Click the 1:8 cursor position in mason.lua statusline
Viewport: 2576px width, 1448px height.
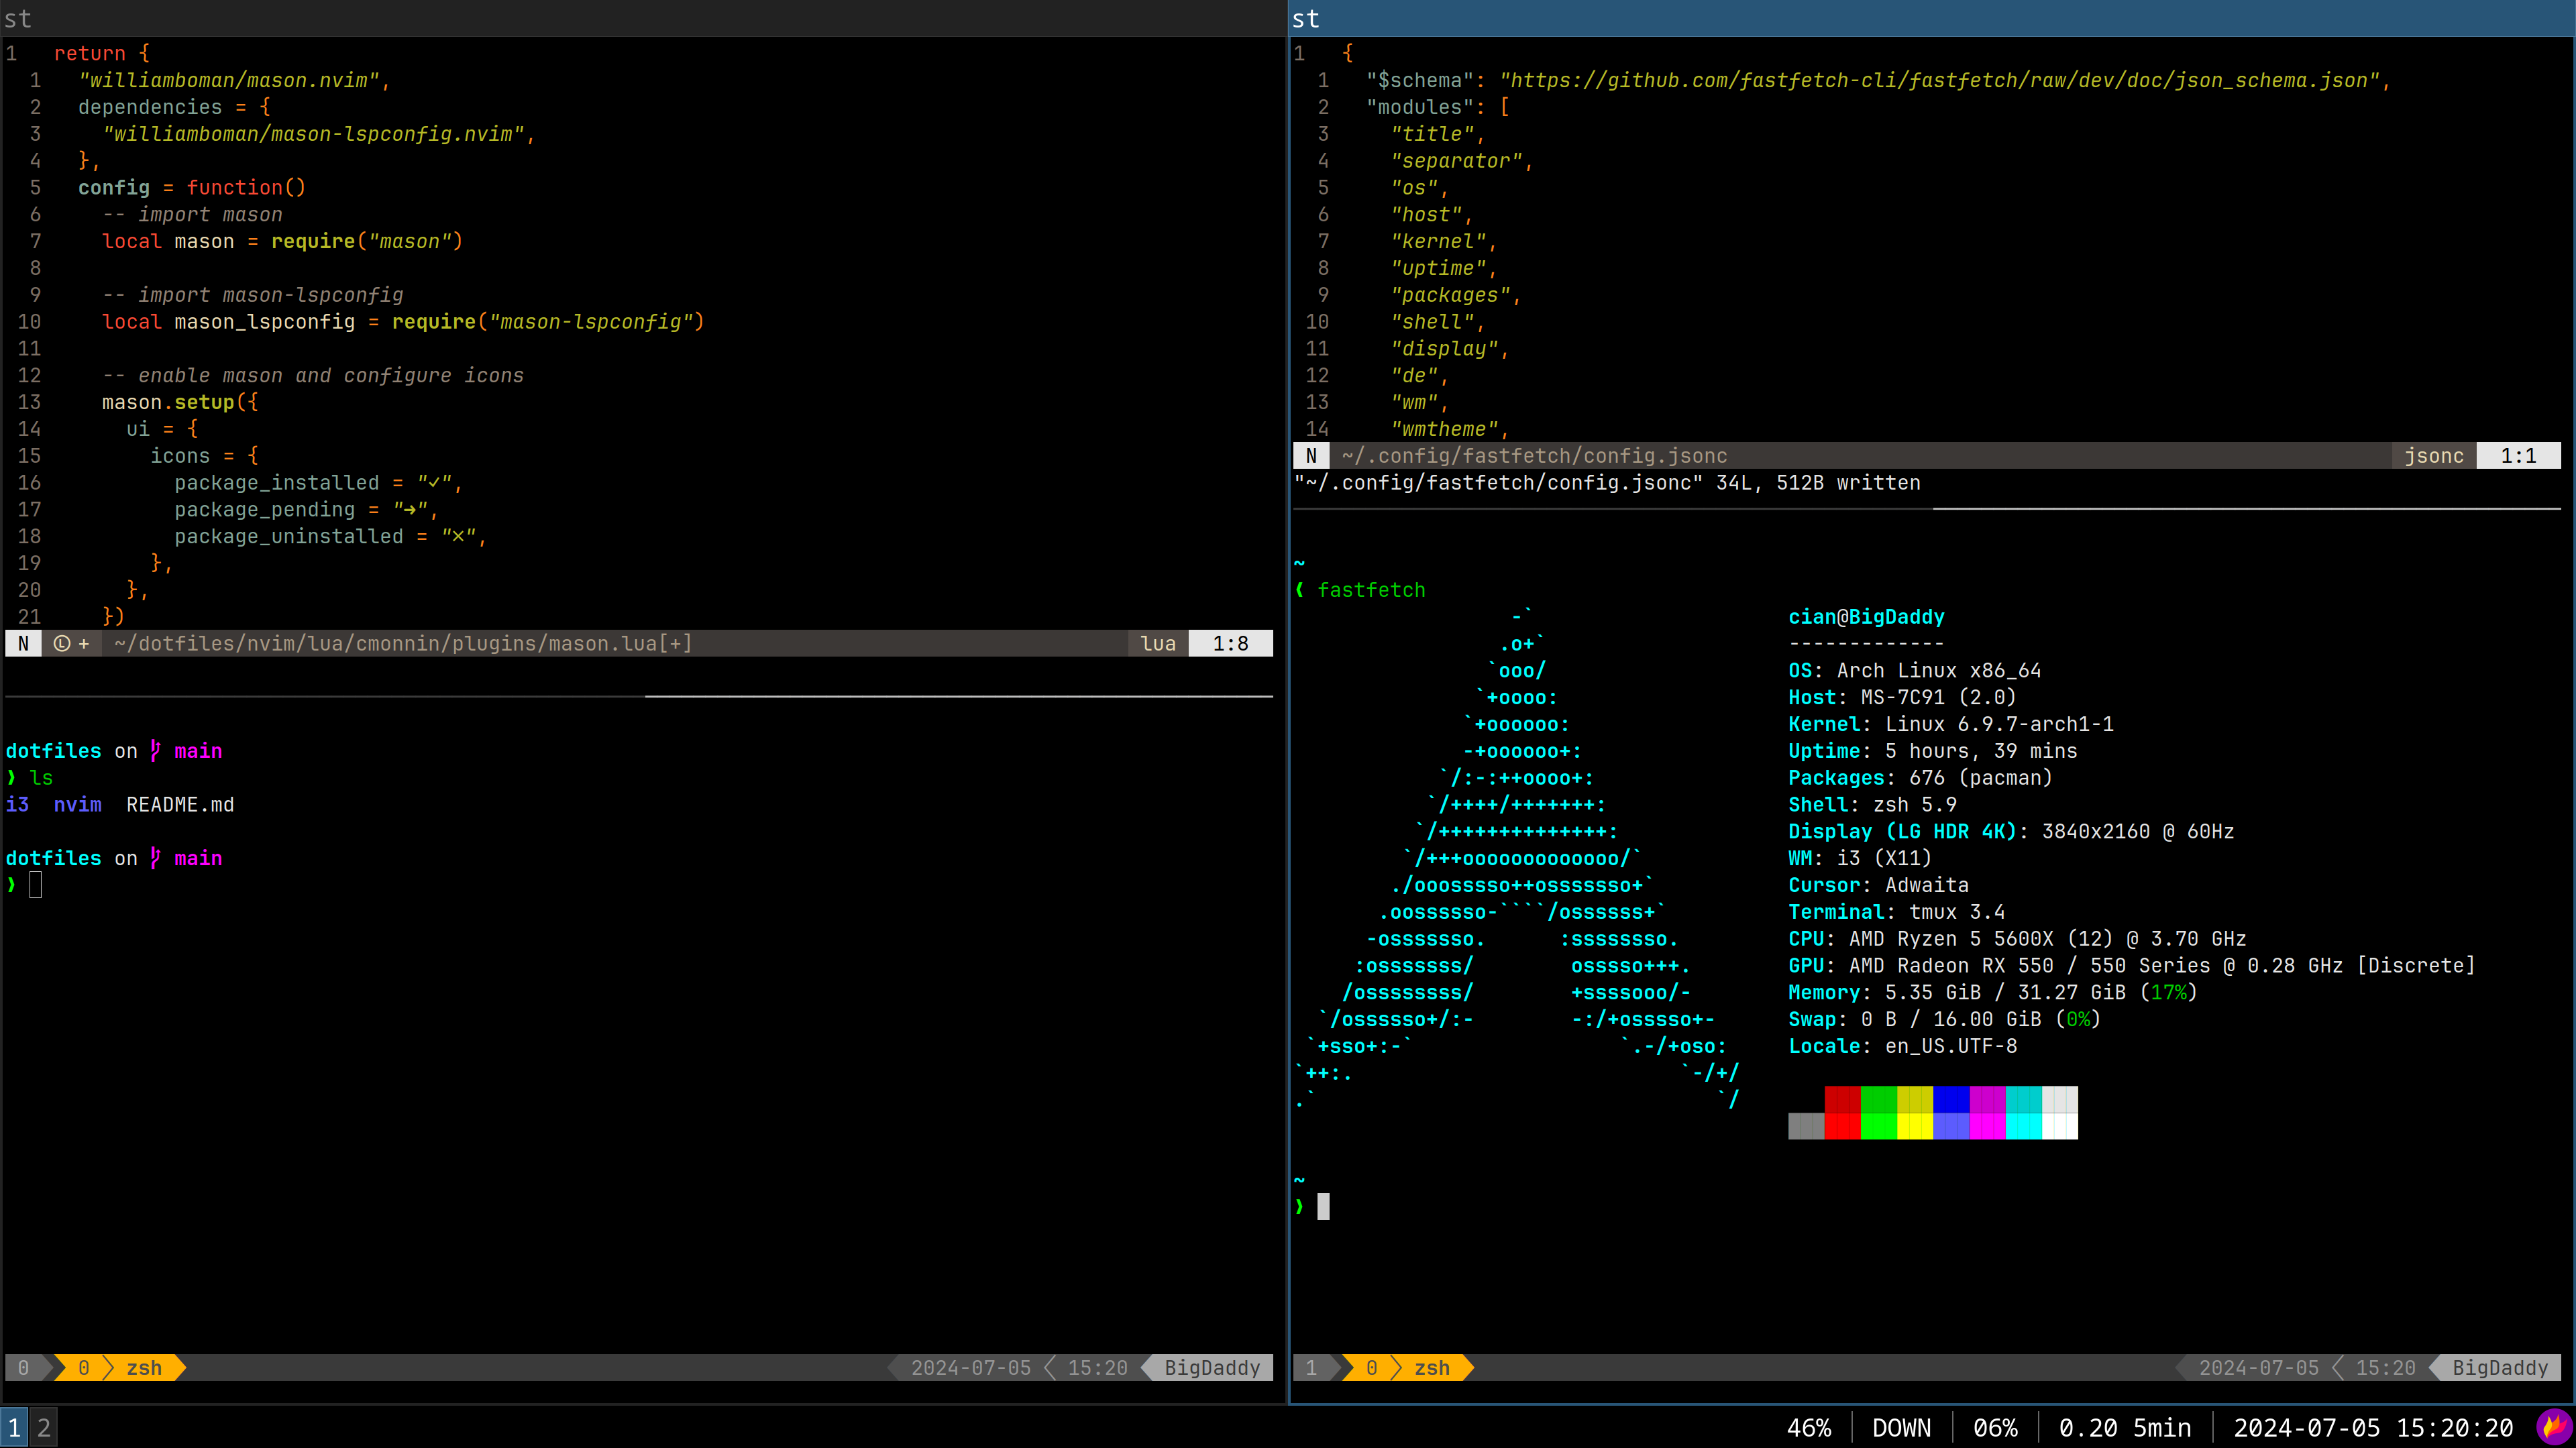pyautogui.click(x=1230, y=644)
